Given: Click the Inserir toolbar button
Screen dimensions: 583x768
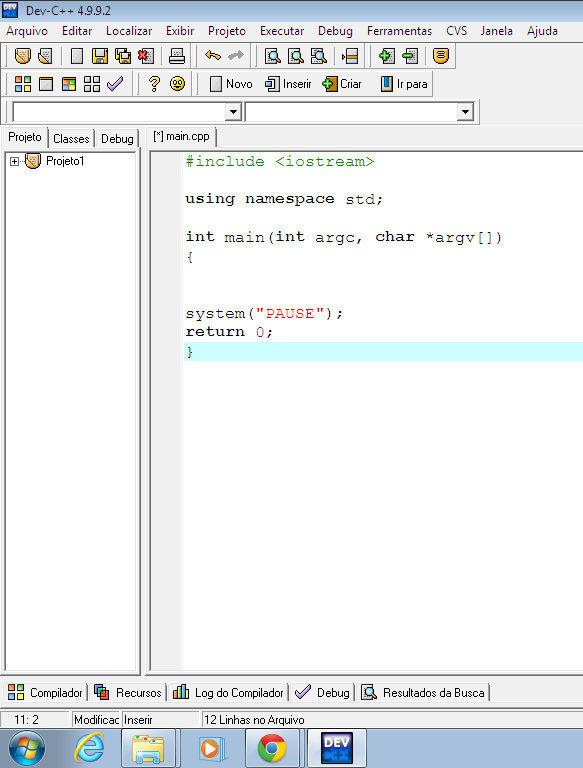Looking at the screenshot, I should point(288,84).
